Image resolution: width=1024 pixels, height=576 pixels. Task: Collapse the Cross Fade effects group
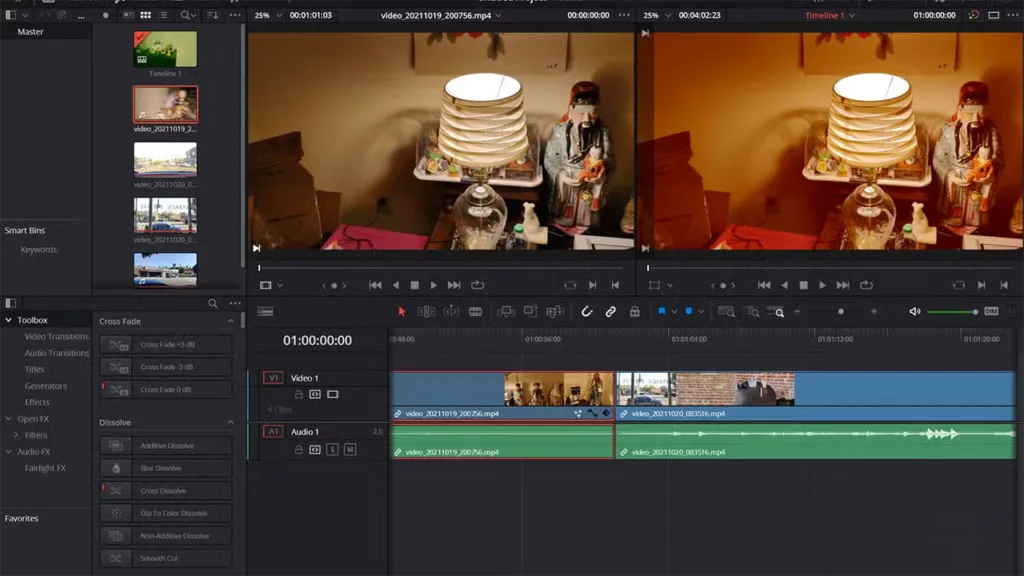click(x=231, y=321)
